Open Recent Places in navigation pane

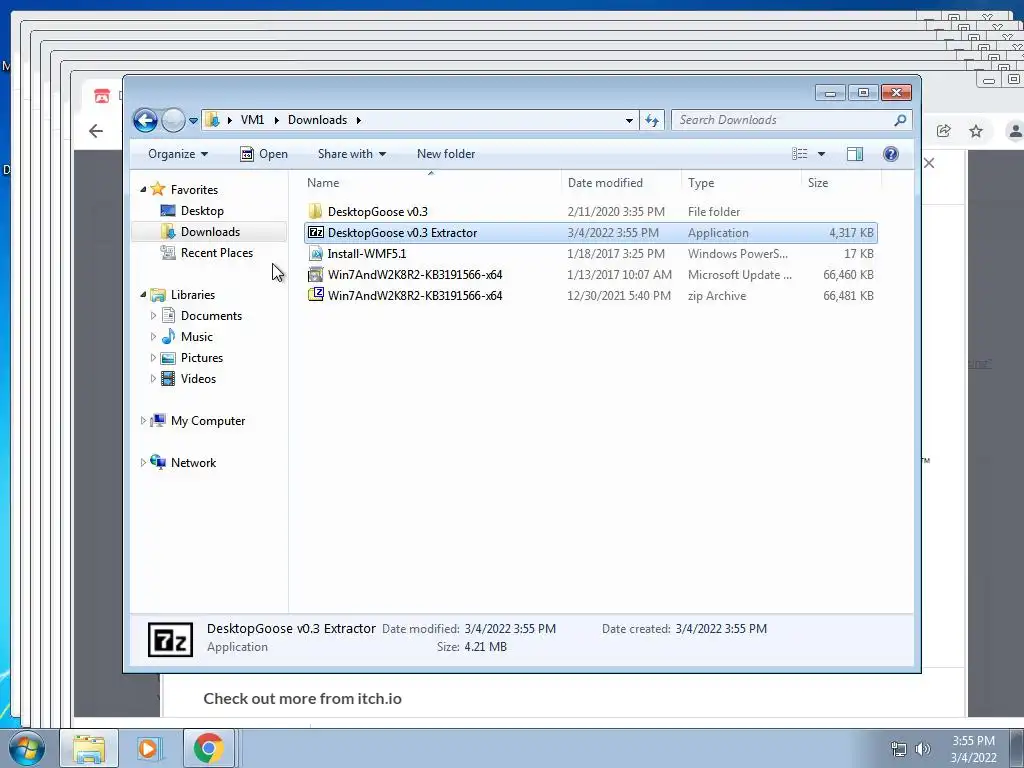tap(217, 253)
